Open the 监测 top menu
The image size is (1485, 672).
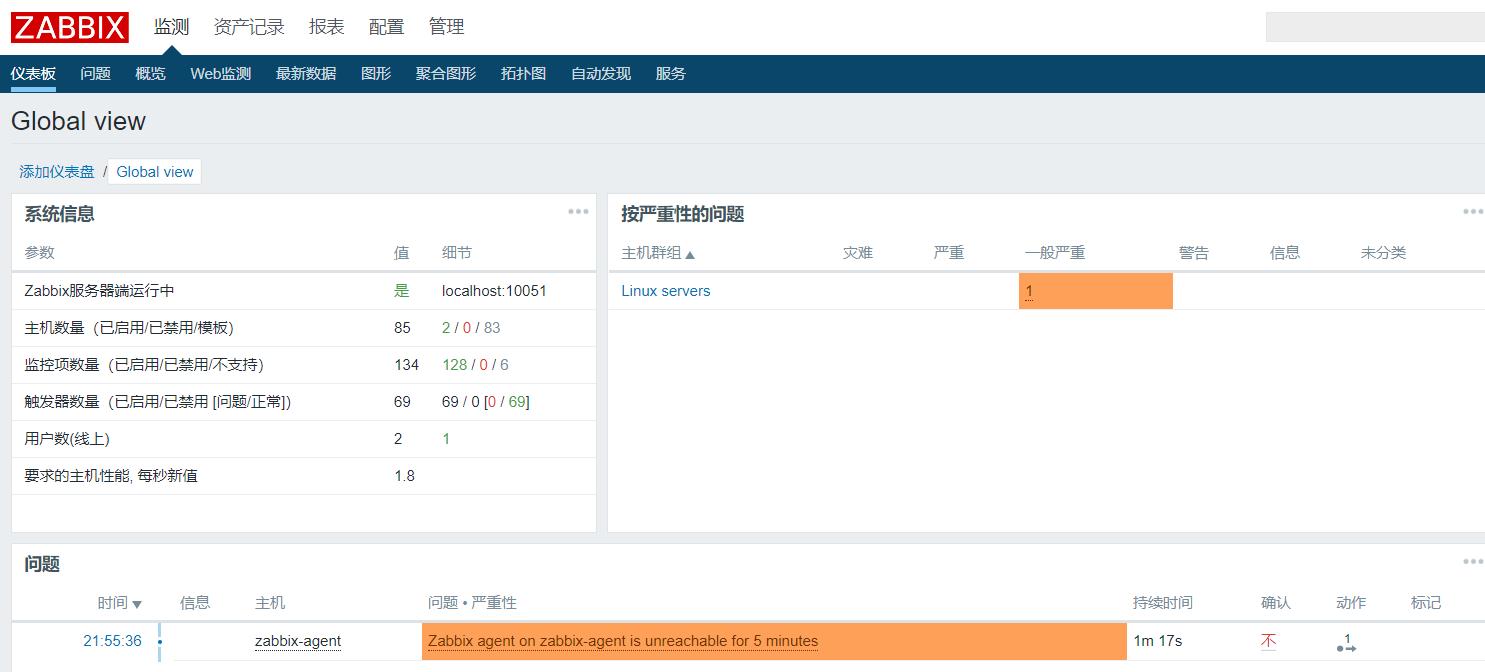pyautogui.click(x=171, y=27)
